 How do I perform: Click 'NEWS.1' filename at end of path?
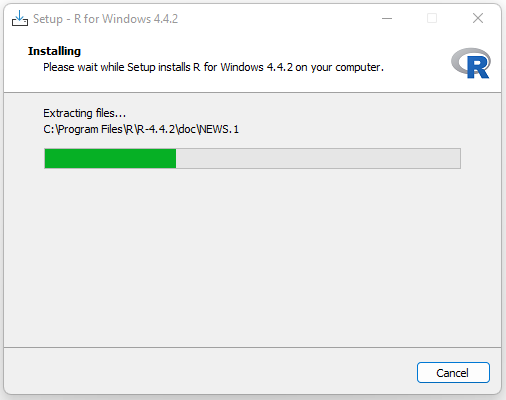[219, 129]
